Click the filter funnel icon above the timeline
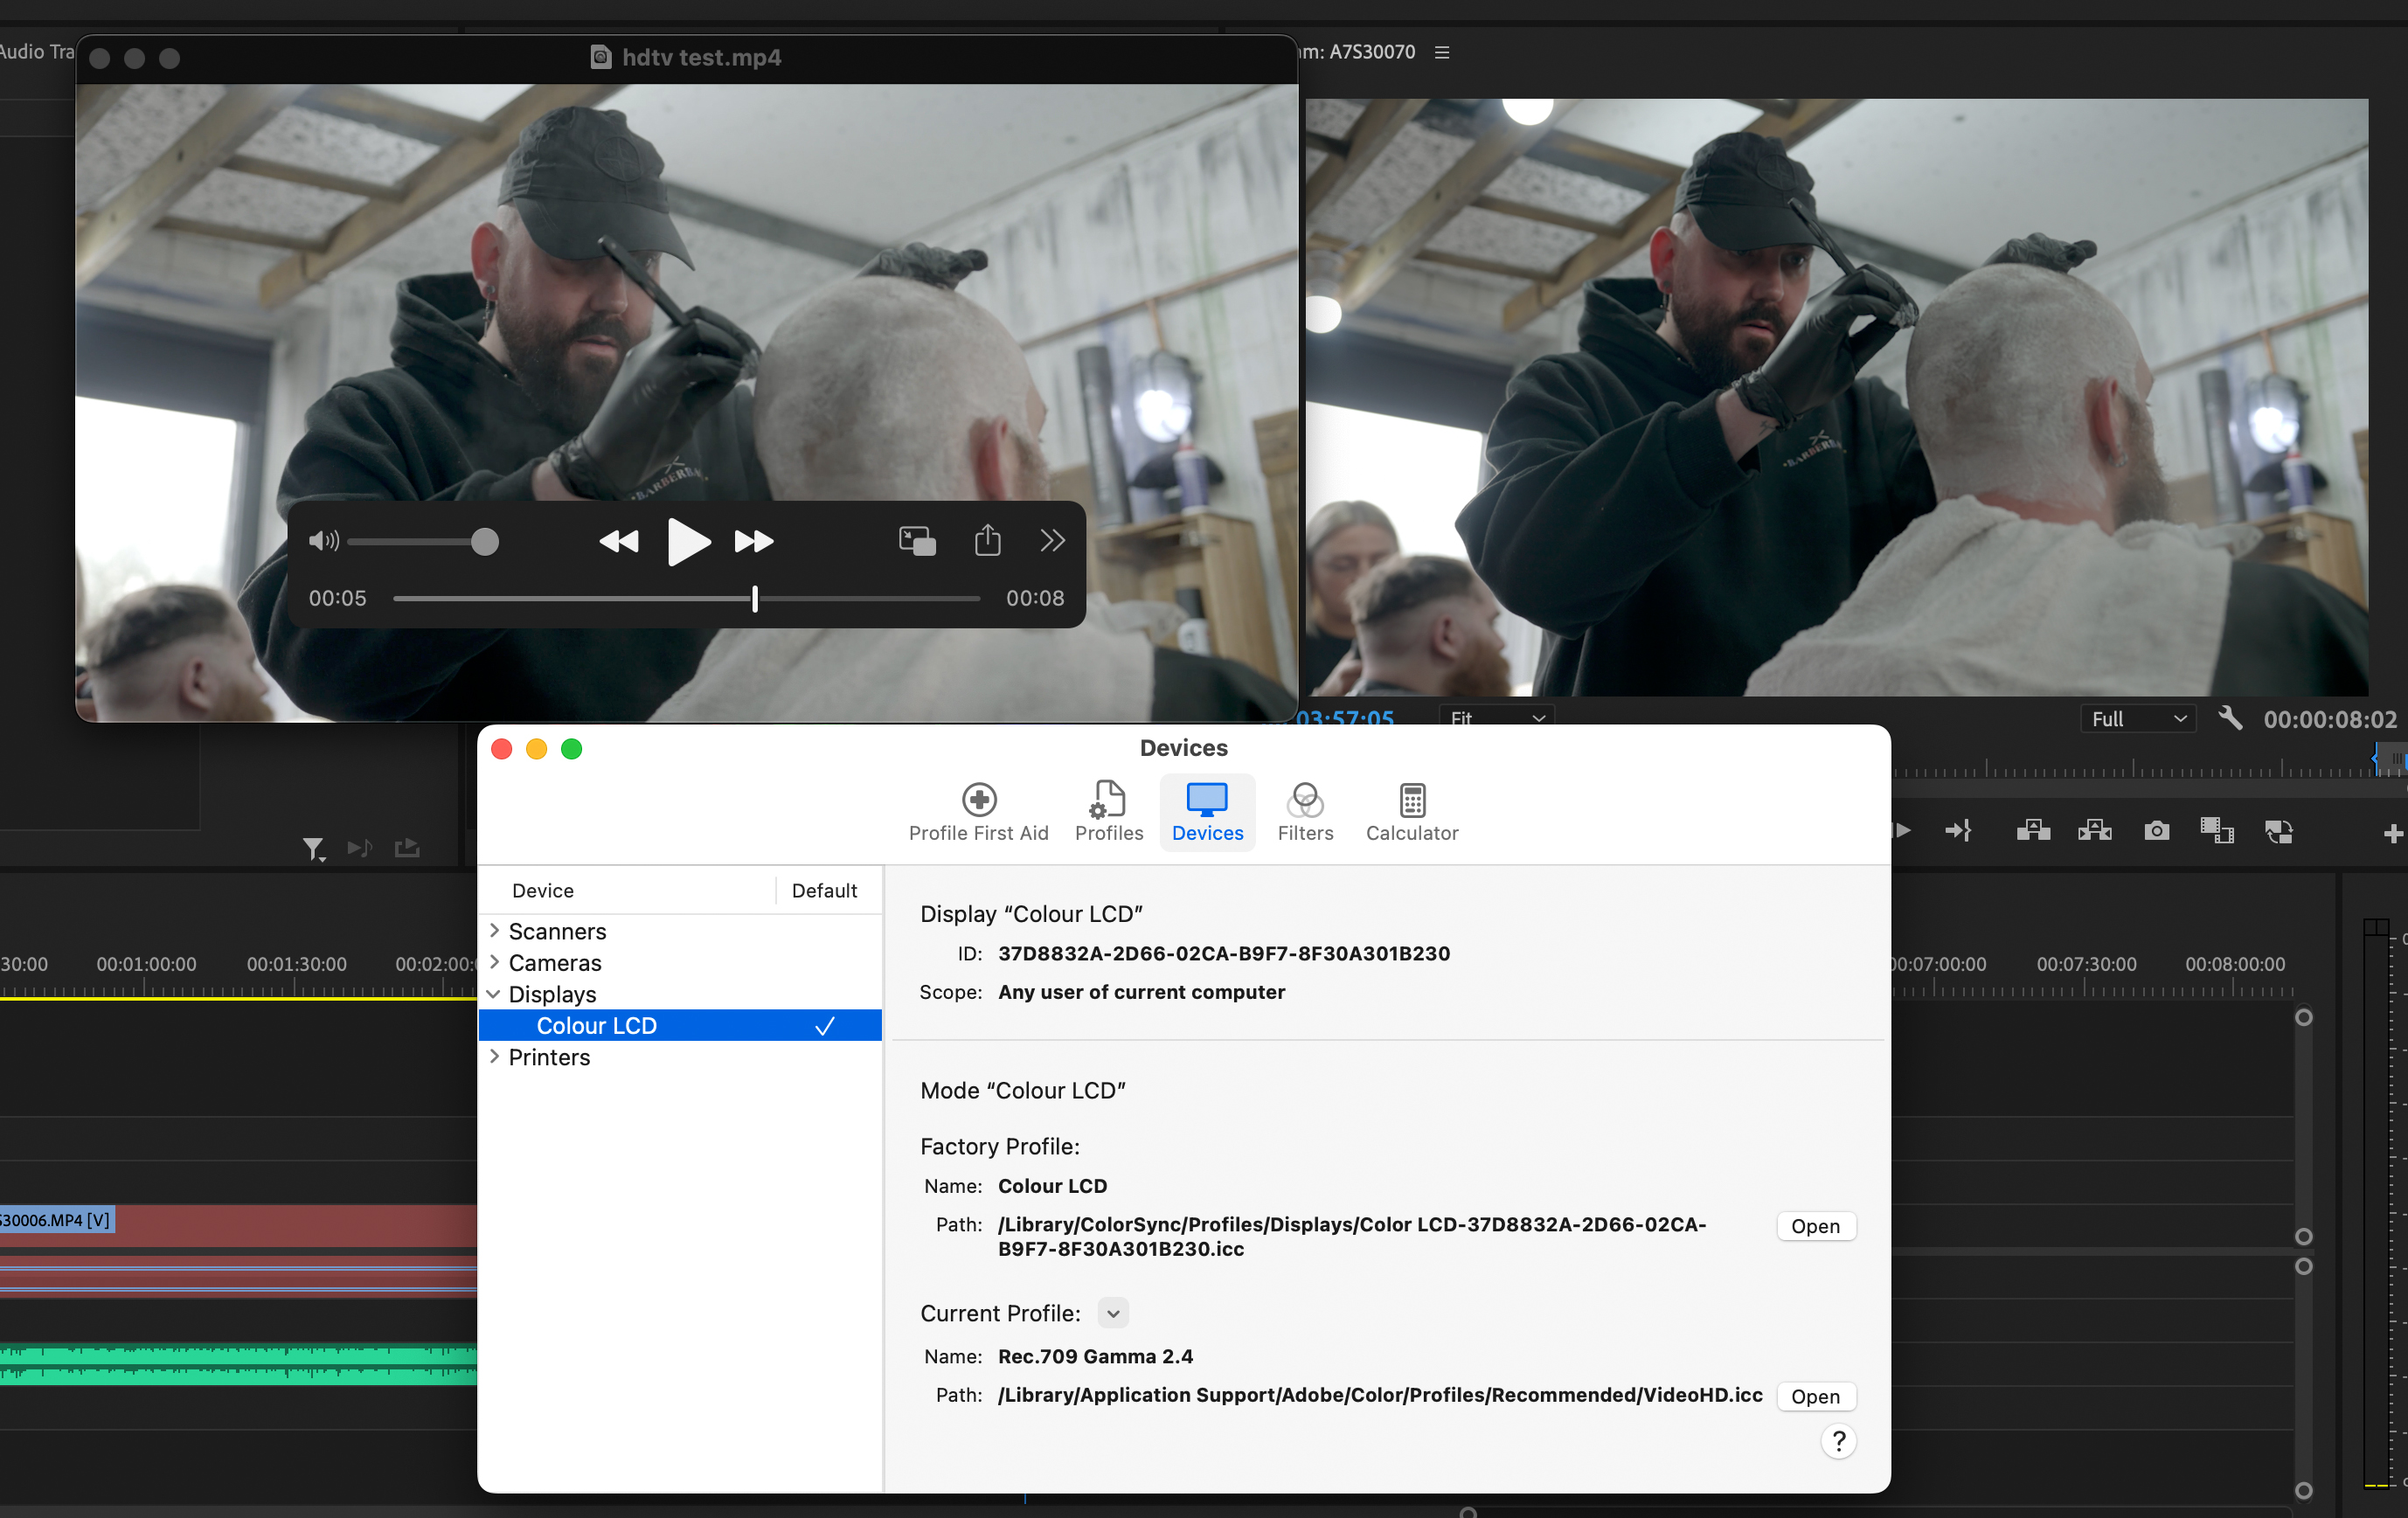Viewport: 2408px width, 1518px height. (x=313, y=848)
